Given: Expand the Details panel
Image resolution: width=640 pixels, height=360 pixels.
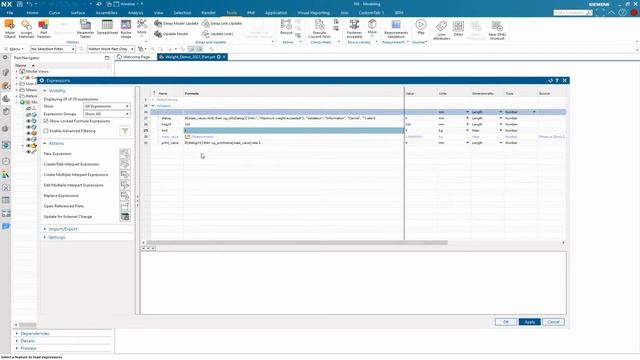Looking at the screenshot, I should click(27, 341).
